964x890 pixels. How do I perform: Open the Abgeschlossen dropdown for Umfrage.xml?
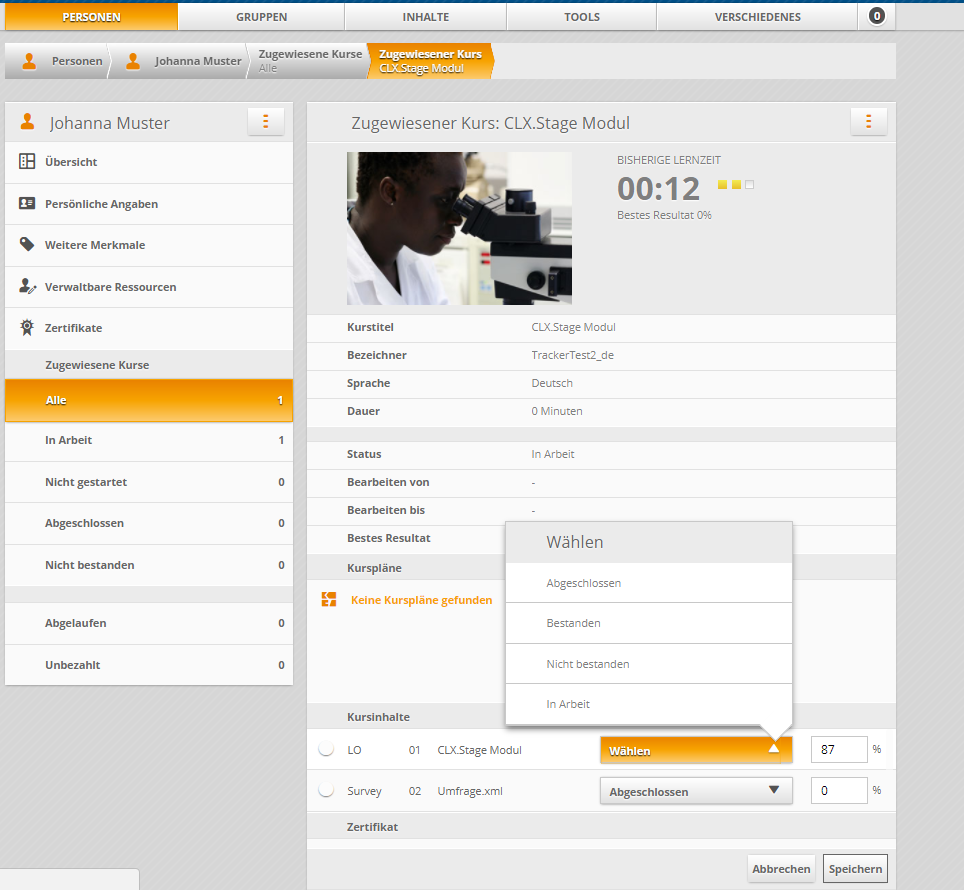(696, 791)
